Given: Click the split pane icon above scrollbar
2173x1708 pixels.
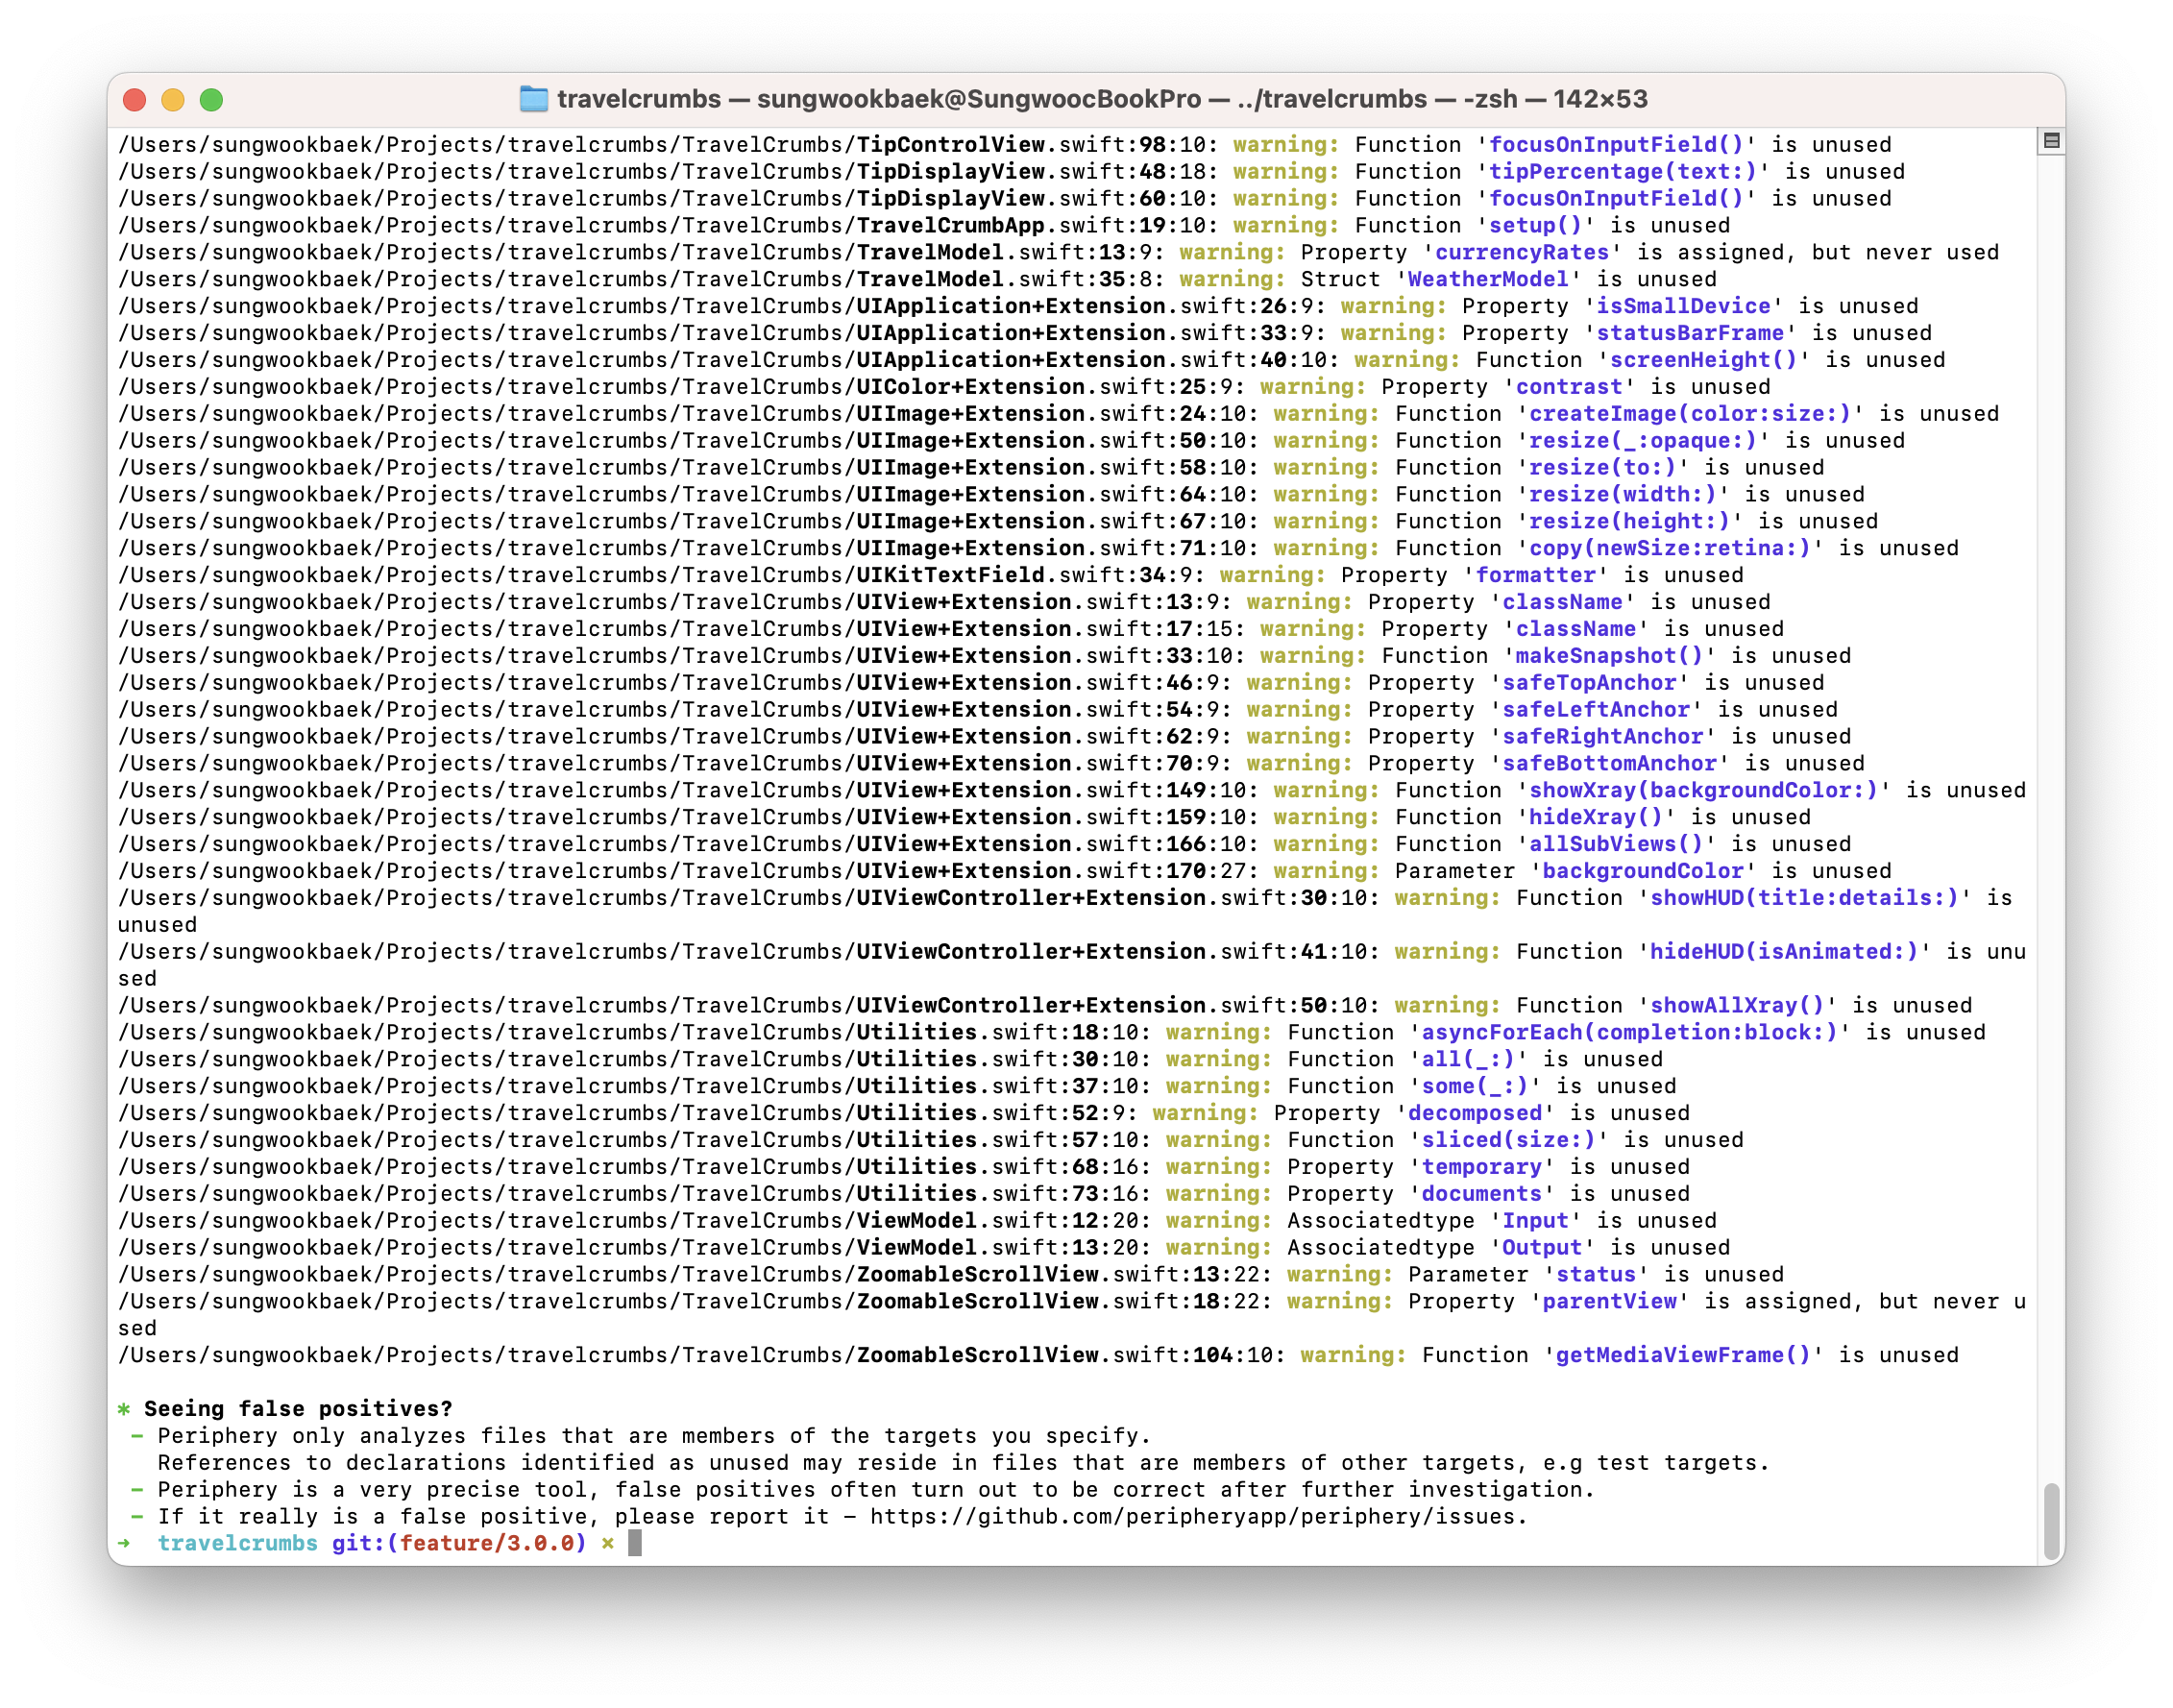Looking at the screenshot, I should 2051,141.
